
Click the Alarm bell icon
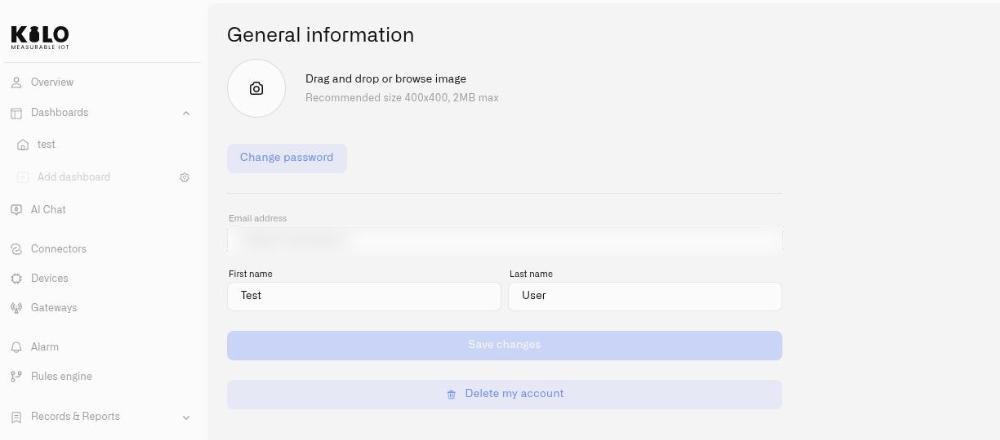pyautogui.click(x=17, y=348)
